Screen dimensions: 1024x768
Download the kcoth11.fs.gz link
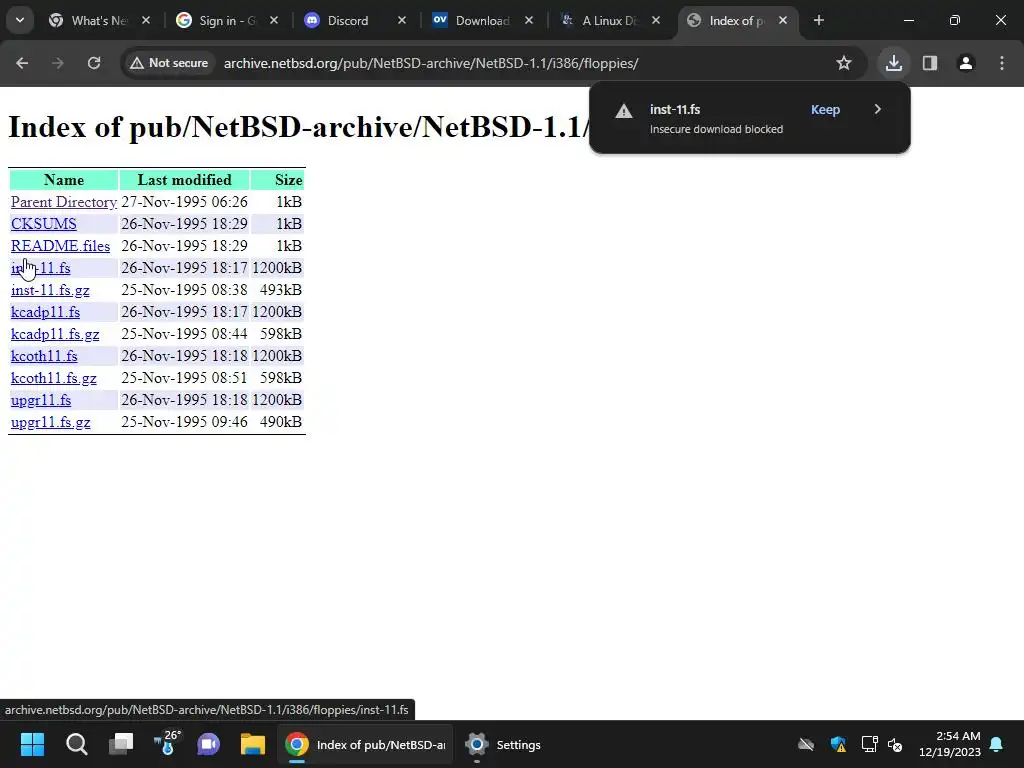(54, 378)
